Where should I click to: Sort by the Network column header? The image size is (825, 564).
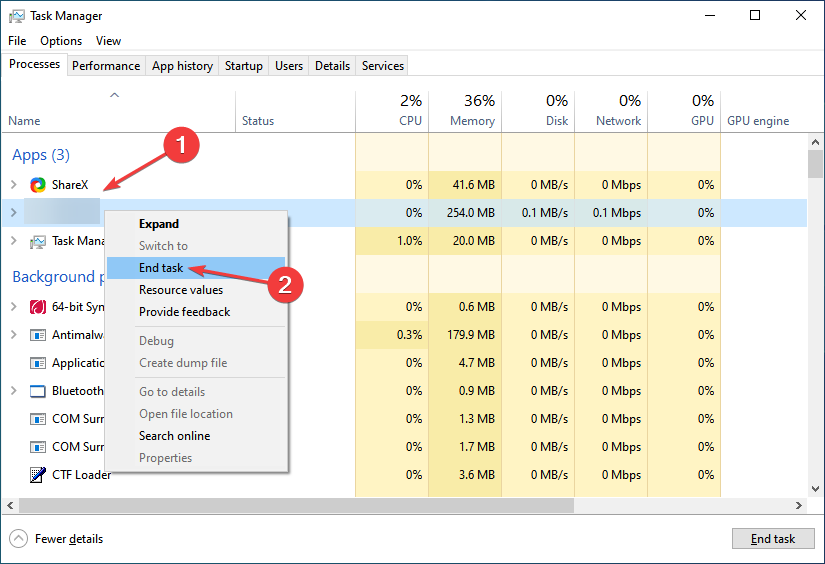[x=611, y=112]
